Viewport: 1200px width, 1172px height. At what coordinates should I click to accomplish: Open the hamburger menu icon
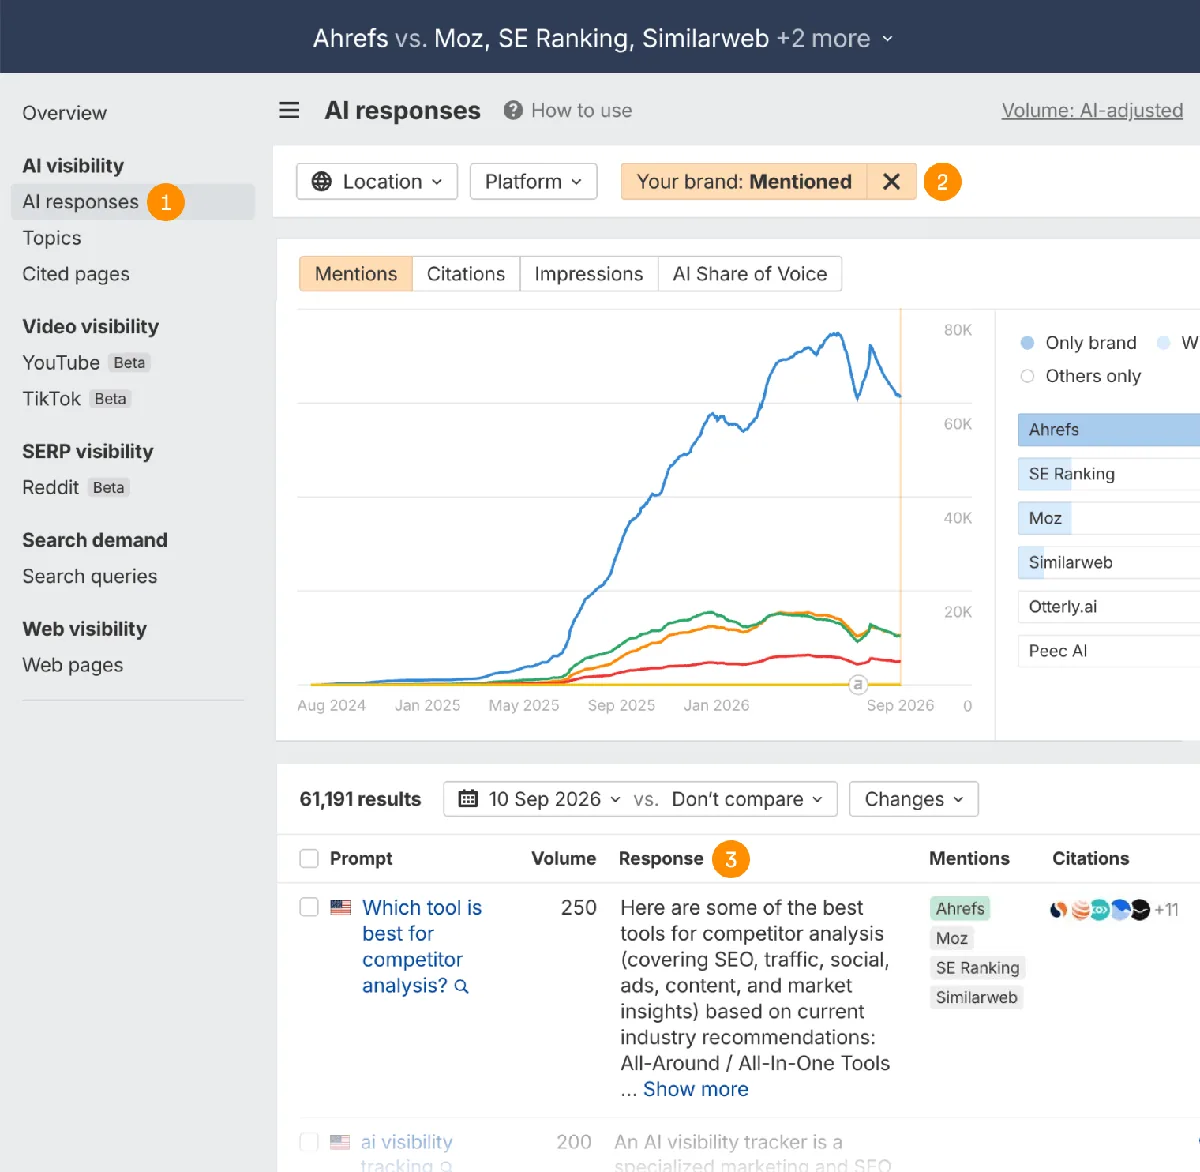[289, 110]
